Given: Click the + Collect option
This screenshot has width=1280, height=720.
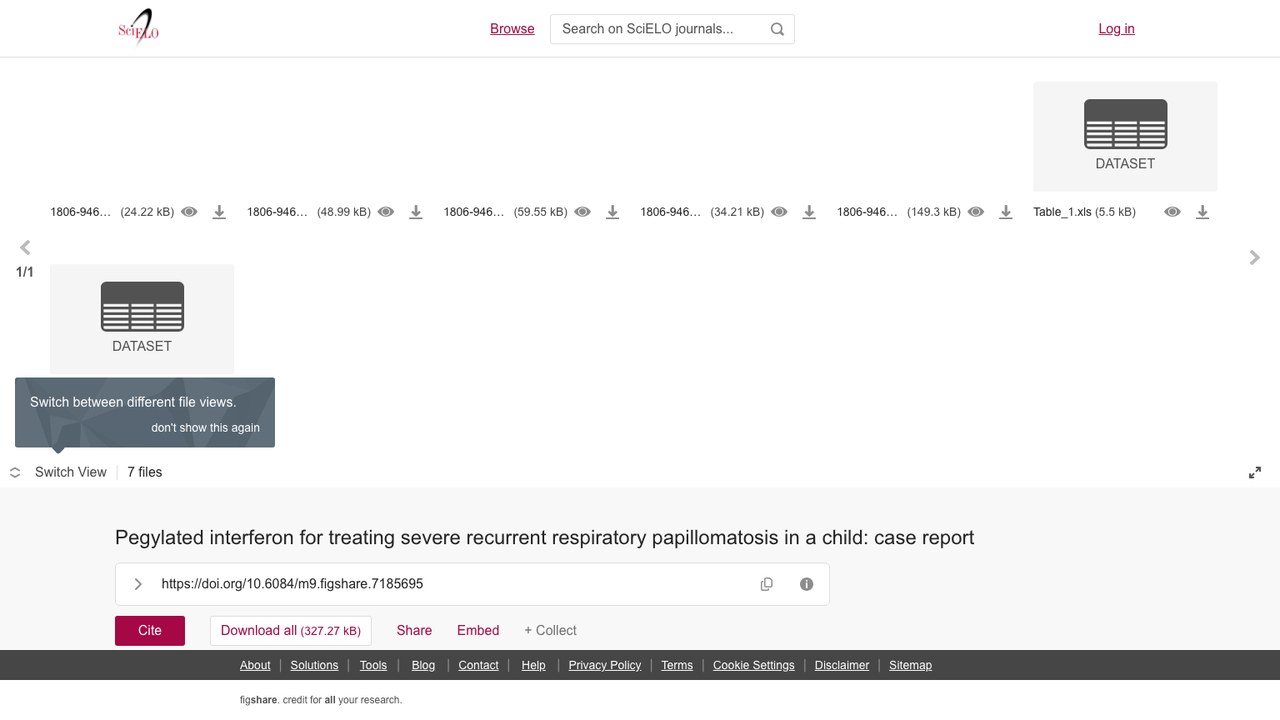Looking at the screenshot, I should coord(550,630).
